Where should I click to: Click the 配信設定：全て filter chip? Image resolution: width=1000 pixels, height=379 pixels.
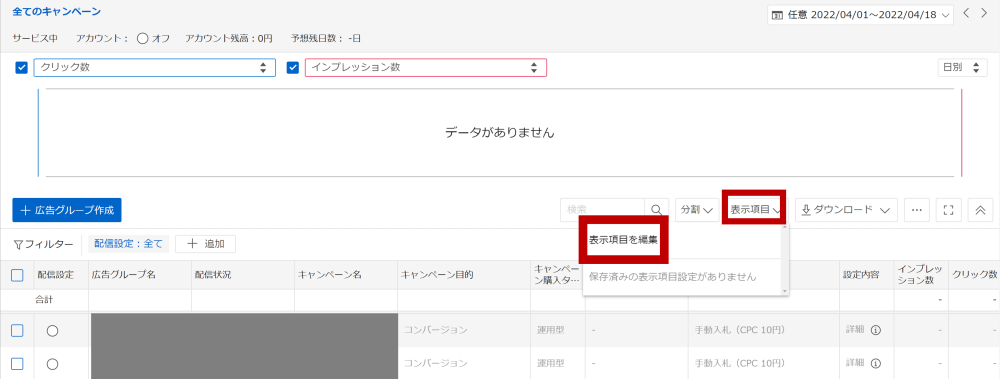(128, 244)
